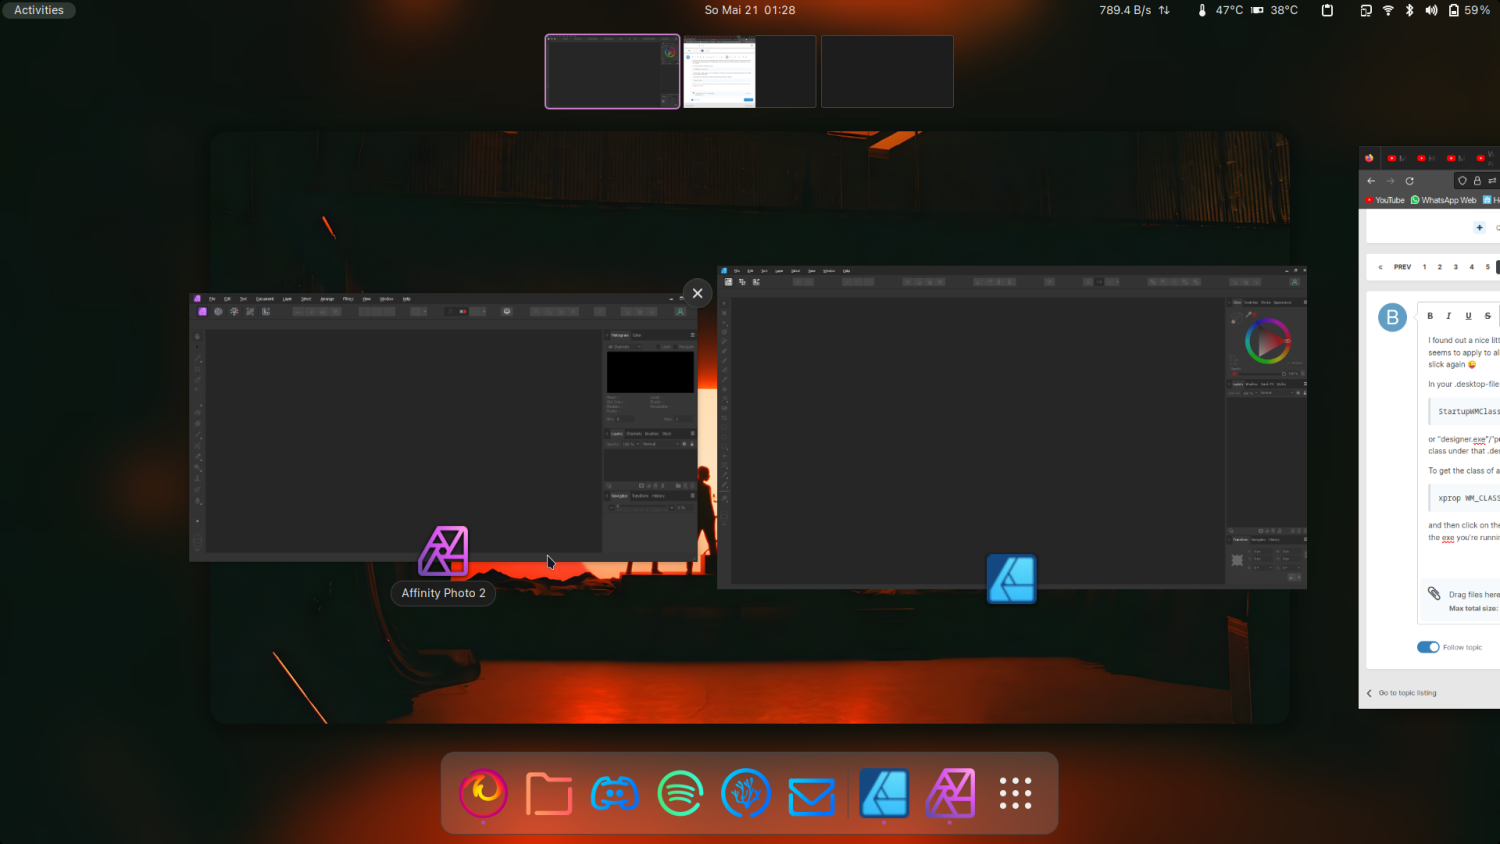Open the Normal blend mode dropdown
The width and height of the screenshot is (1500, 844).
tap(660, 444)
